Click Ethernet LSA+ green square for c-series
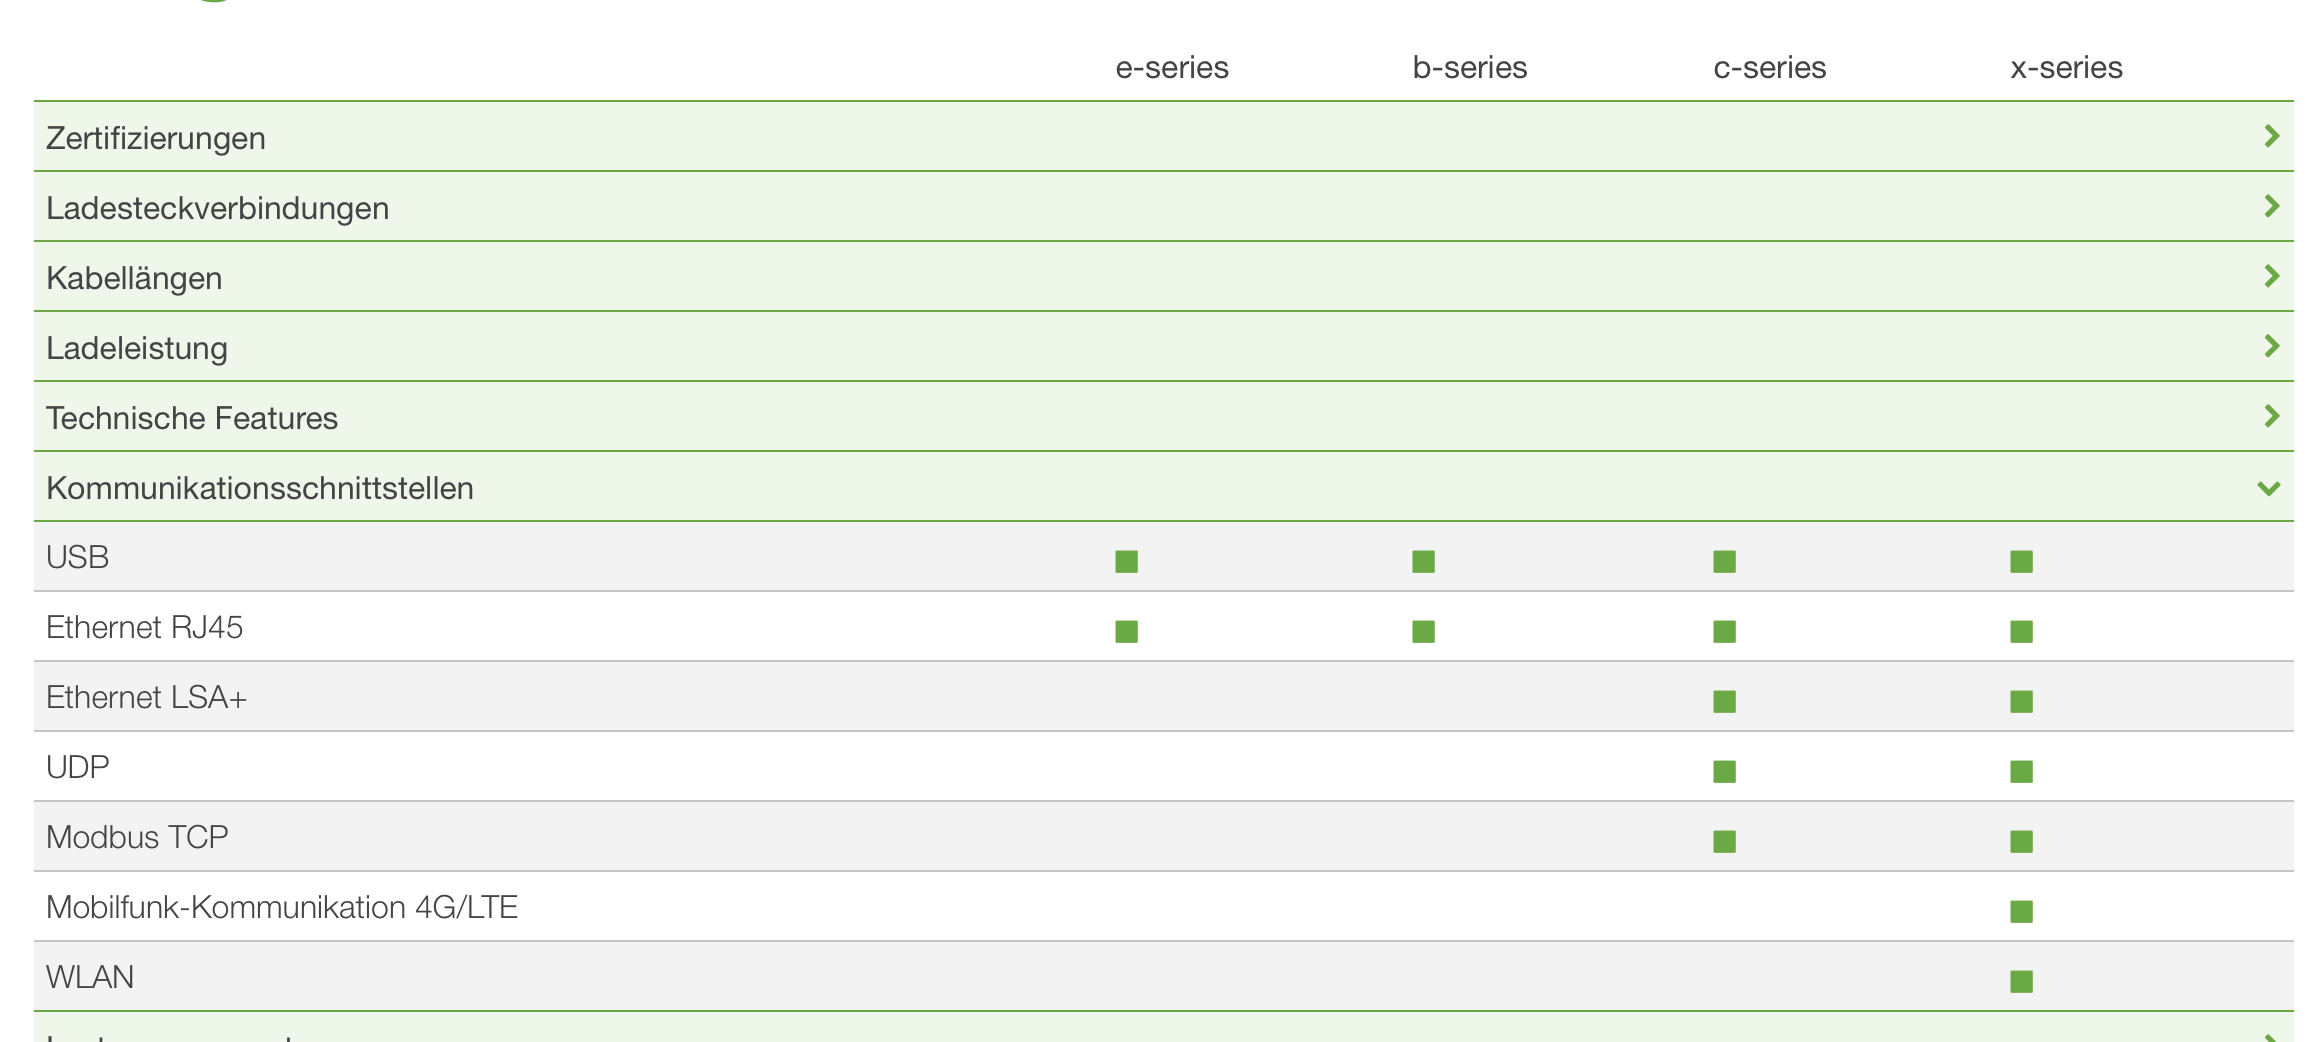Screen dimensions: 2320x1042 tap(1724, 701)
